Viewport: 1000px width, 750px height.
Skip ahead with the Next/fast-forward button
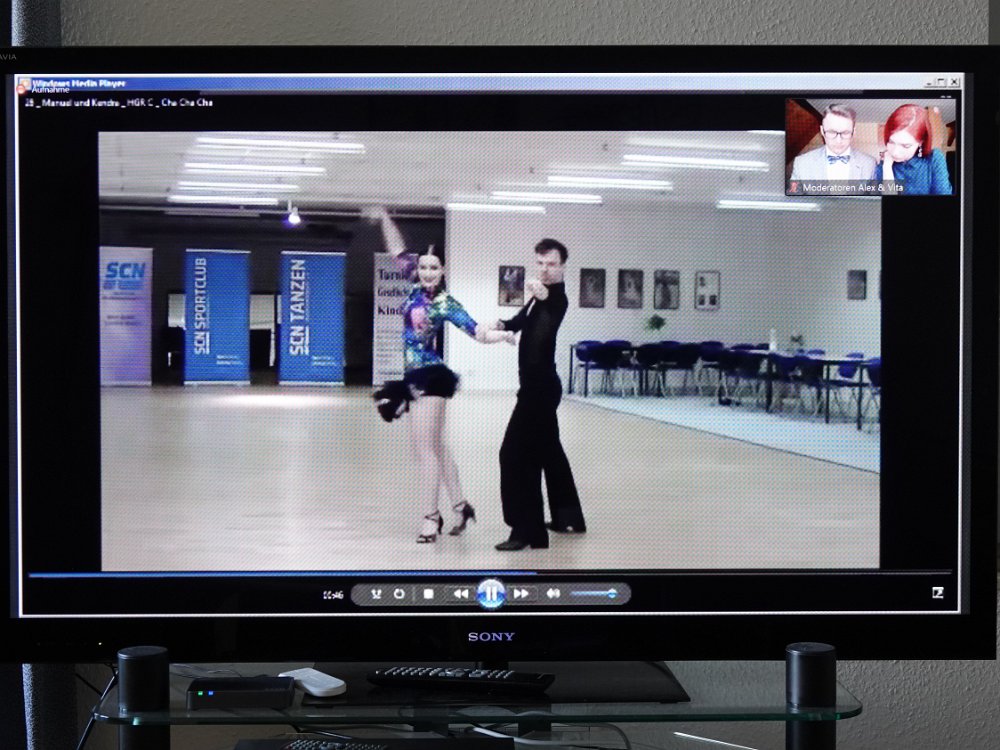521,594
